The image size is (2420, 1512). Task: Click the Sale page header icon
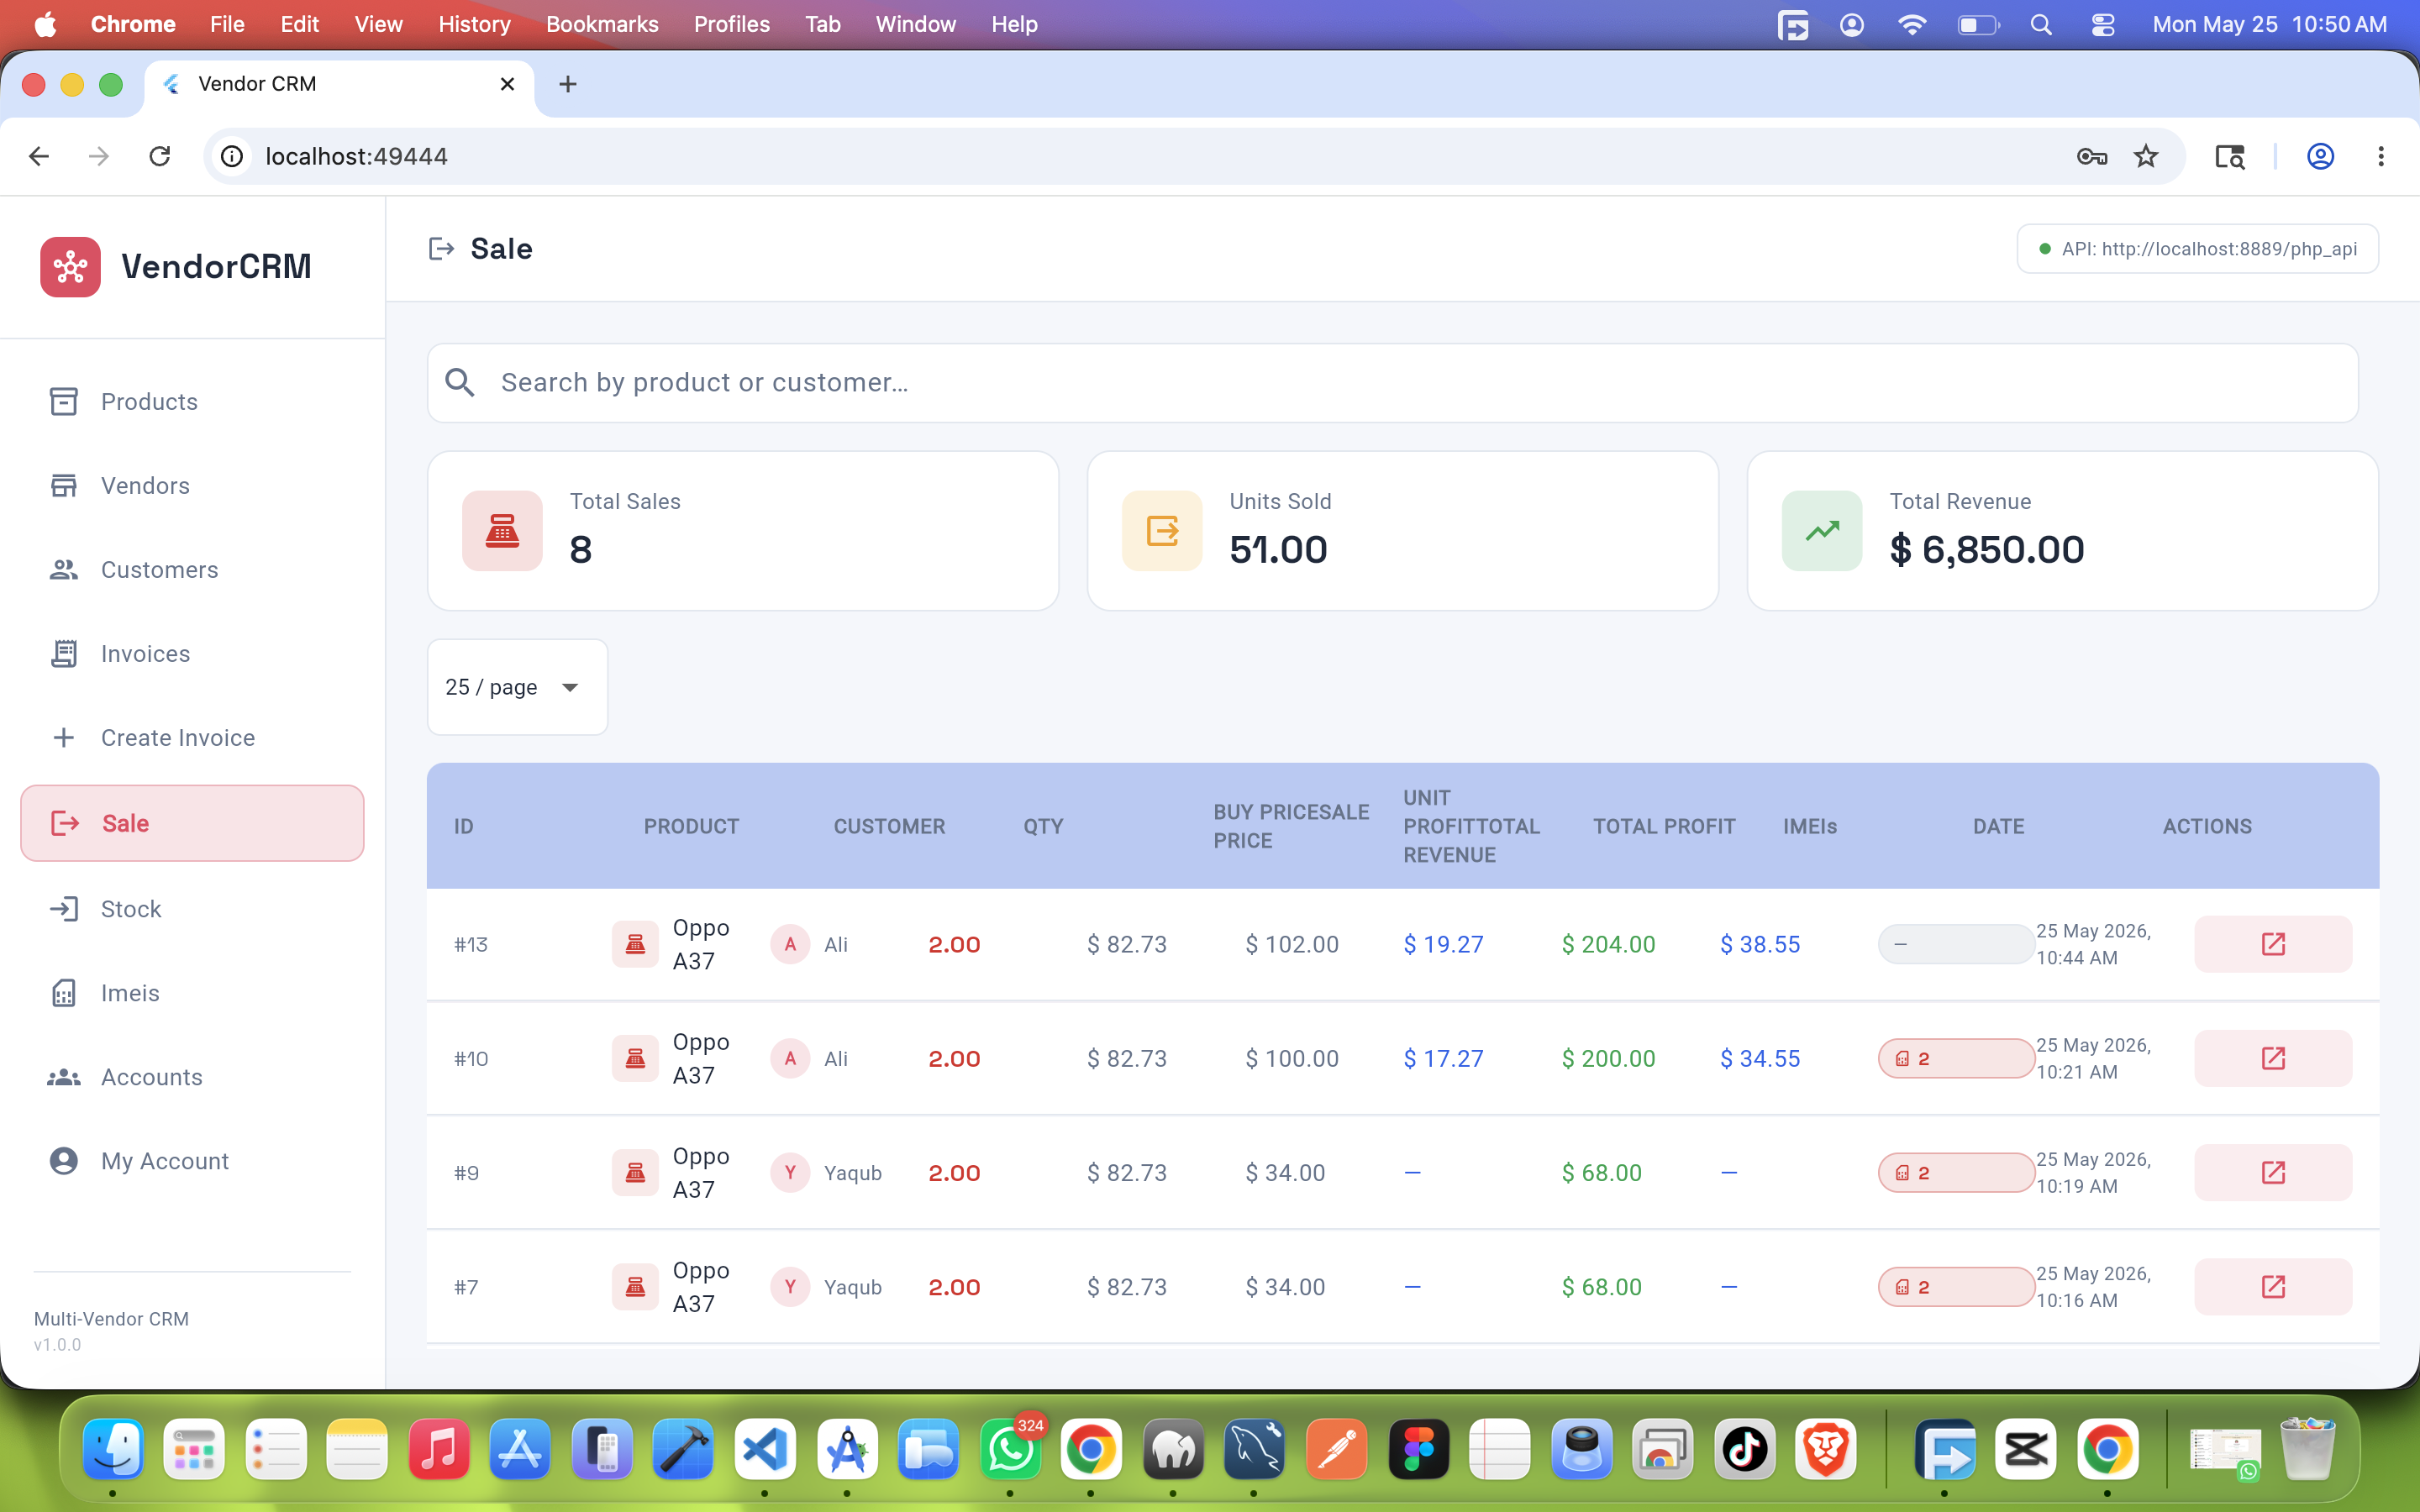(x=441, y=249)
